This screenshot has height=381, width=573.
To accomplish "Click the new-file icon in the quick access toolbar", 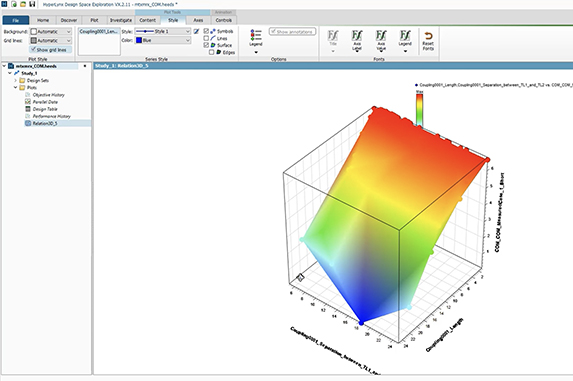I will tap(14, 4).
